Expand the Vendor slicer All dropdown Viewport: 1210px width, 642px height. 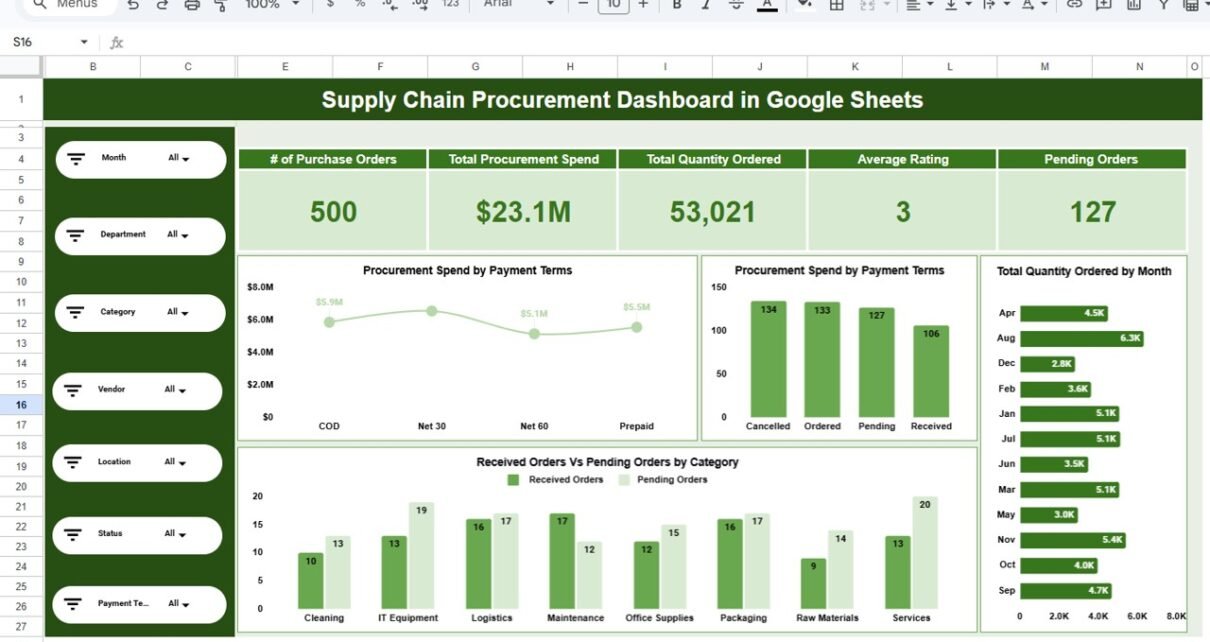point(176,390)
